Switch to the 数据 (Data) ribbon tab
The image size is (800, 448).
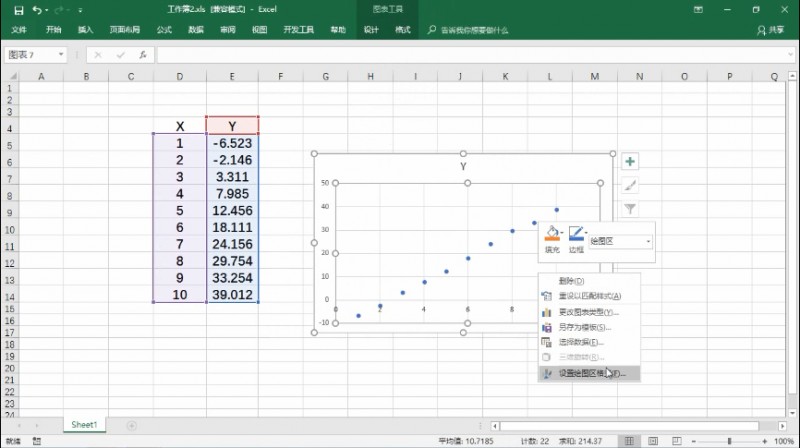(196, 30)
